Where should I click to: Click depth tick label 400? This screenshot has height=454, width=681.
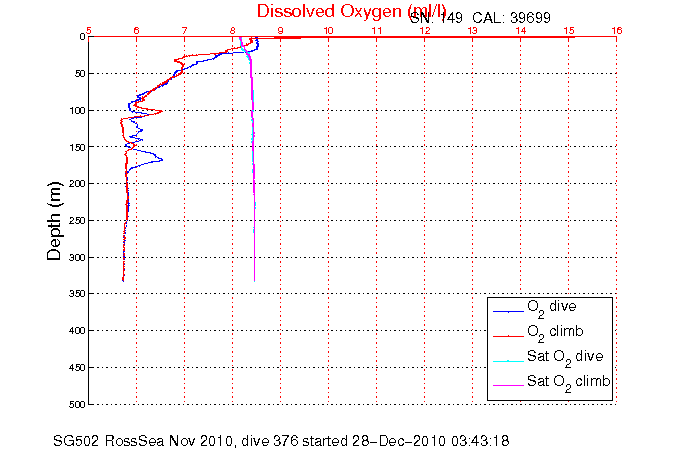(77, 331)
